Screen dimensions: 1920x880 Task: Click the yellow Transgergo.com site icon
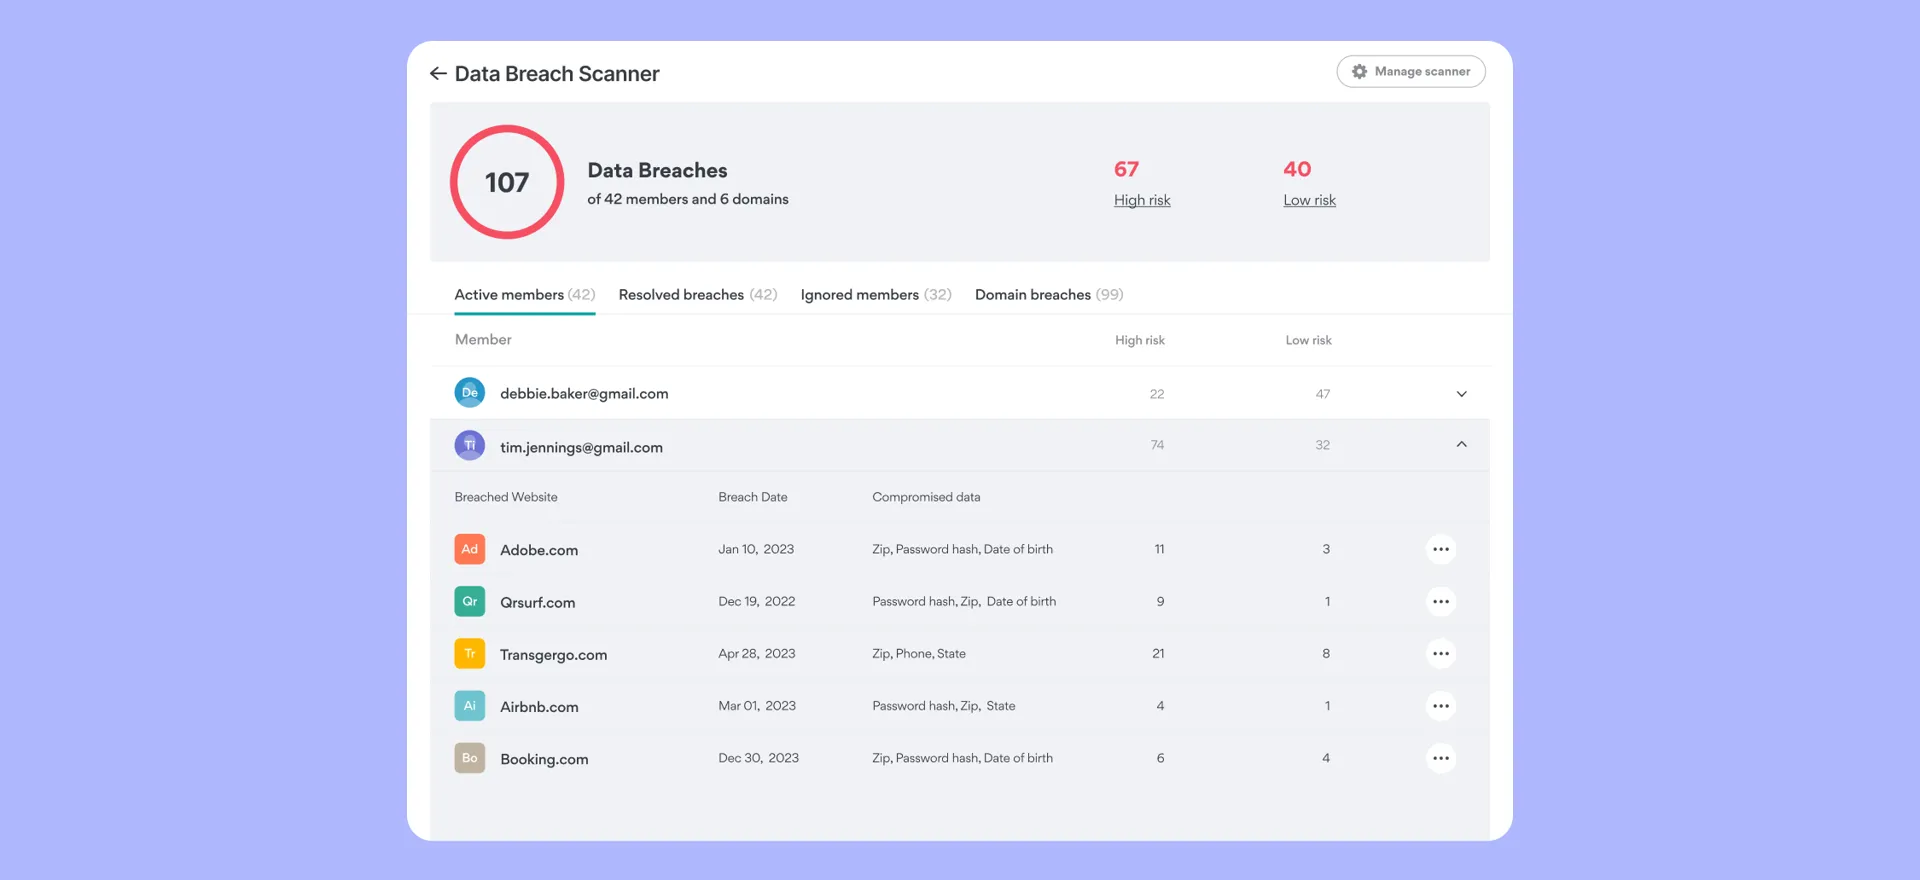coord(470,654)
